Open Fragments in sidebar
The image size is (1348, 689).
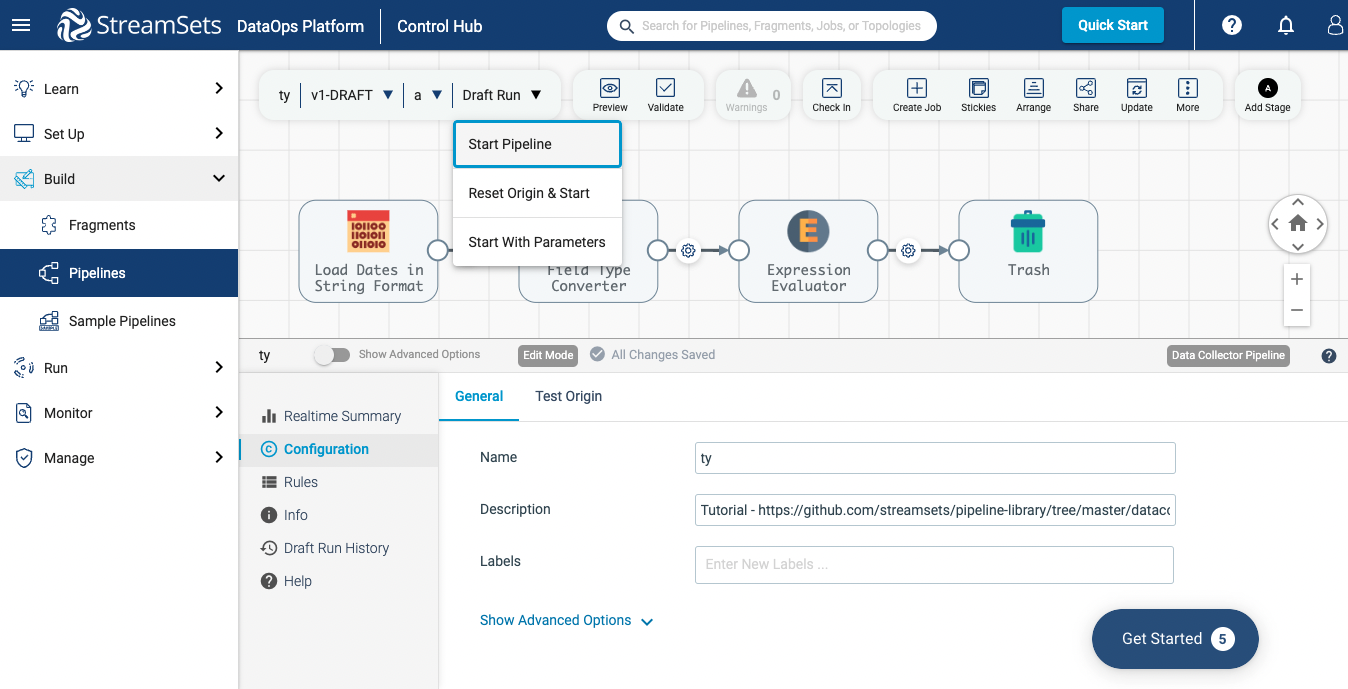(x=119, y=225)
